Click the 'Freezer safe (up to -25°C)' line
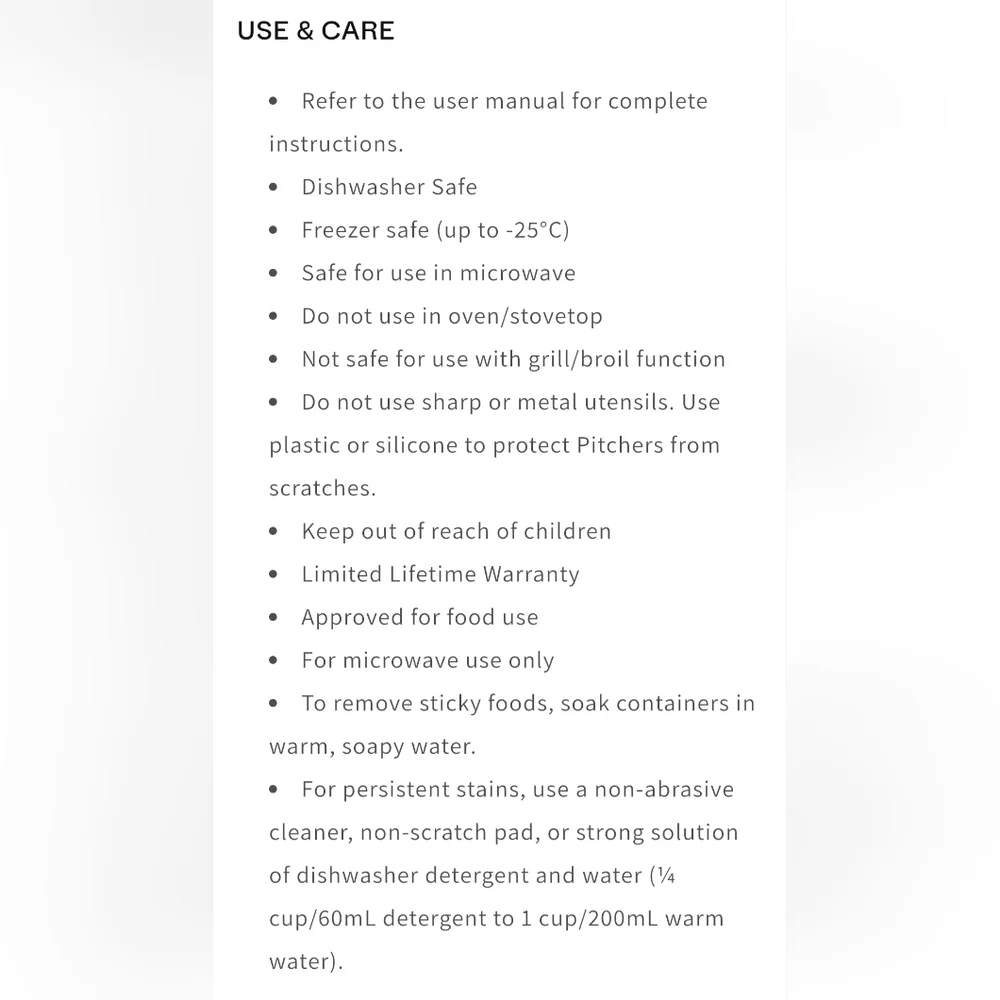Image resolution: width=1000 pixels, height=1000 pixels. pos(436,230)
